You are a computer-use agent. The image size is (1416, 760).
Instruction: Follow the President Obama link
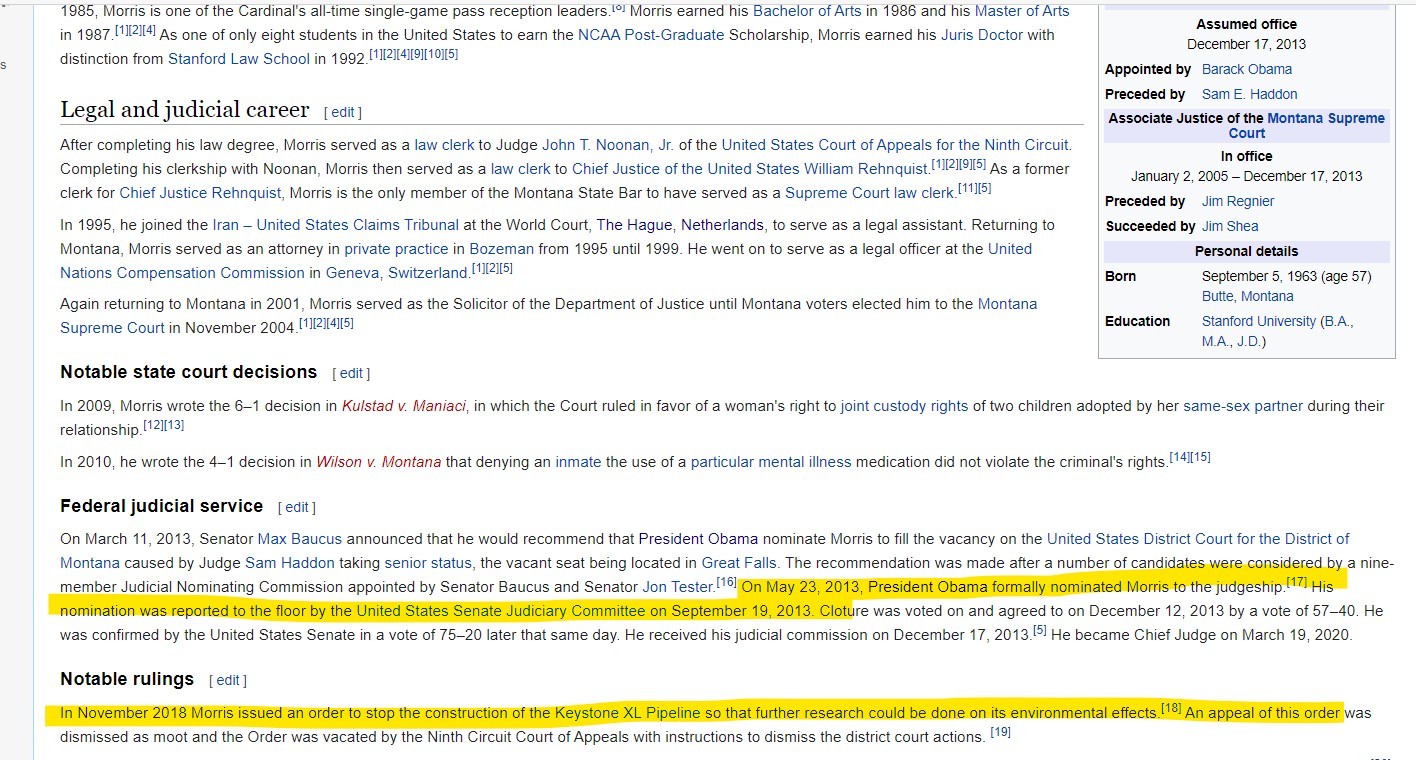(x=698, y=538)
